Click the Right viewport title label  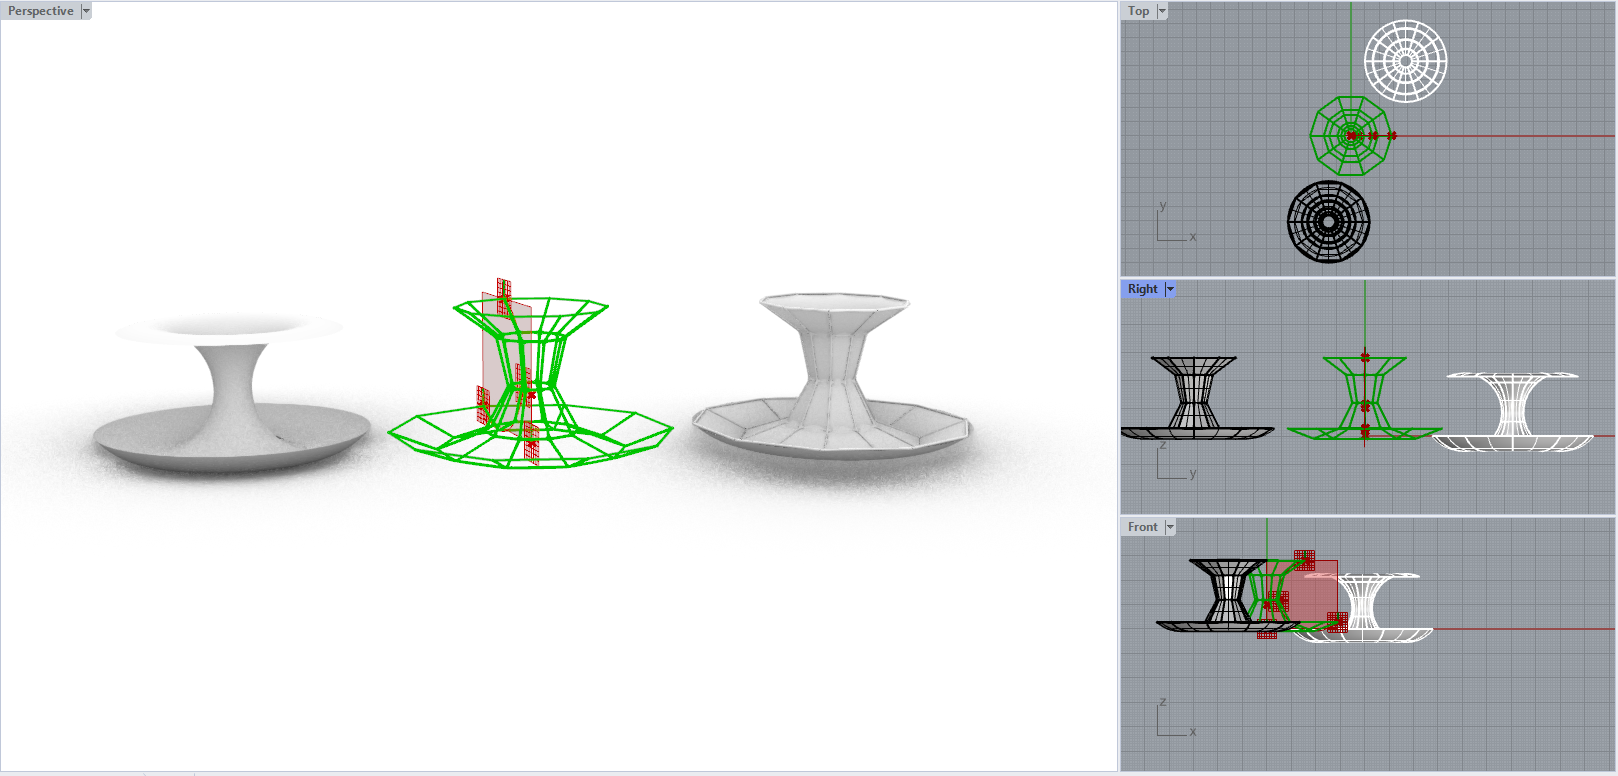click(1142, 289)
